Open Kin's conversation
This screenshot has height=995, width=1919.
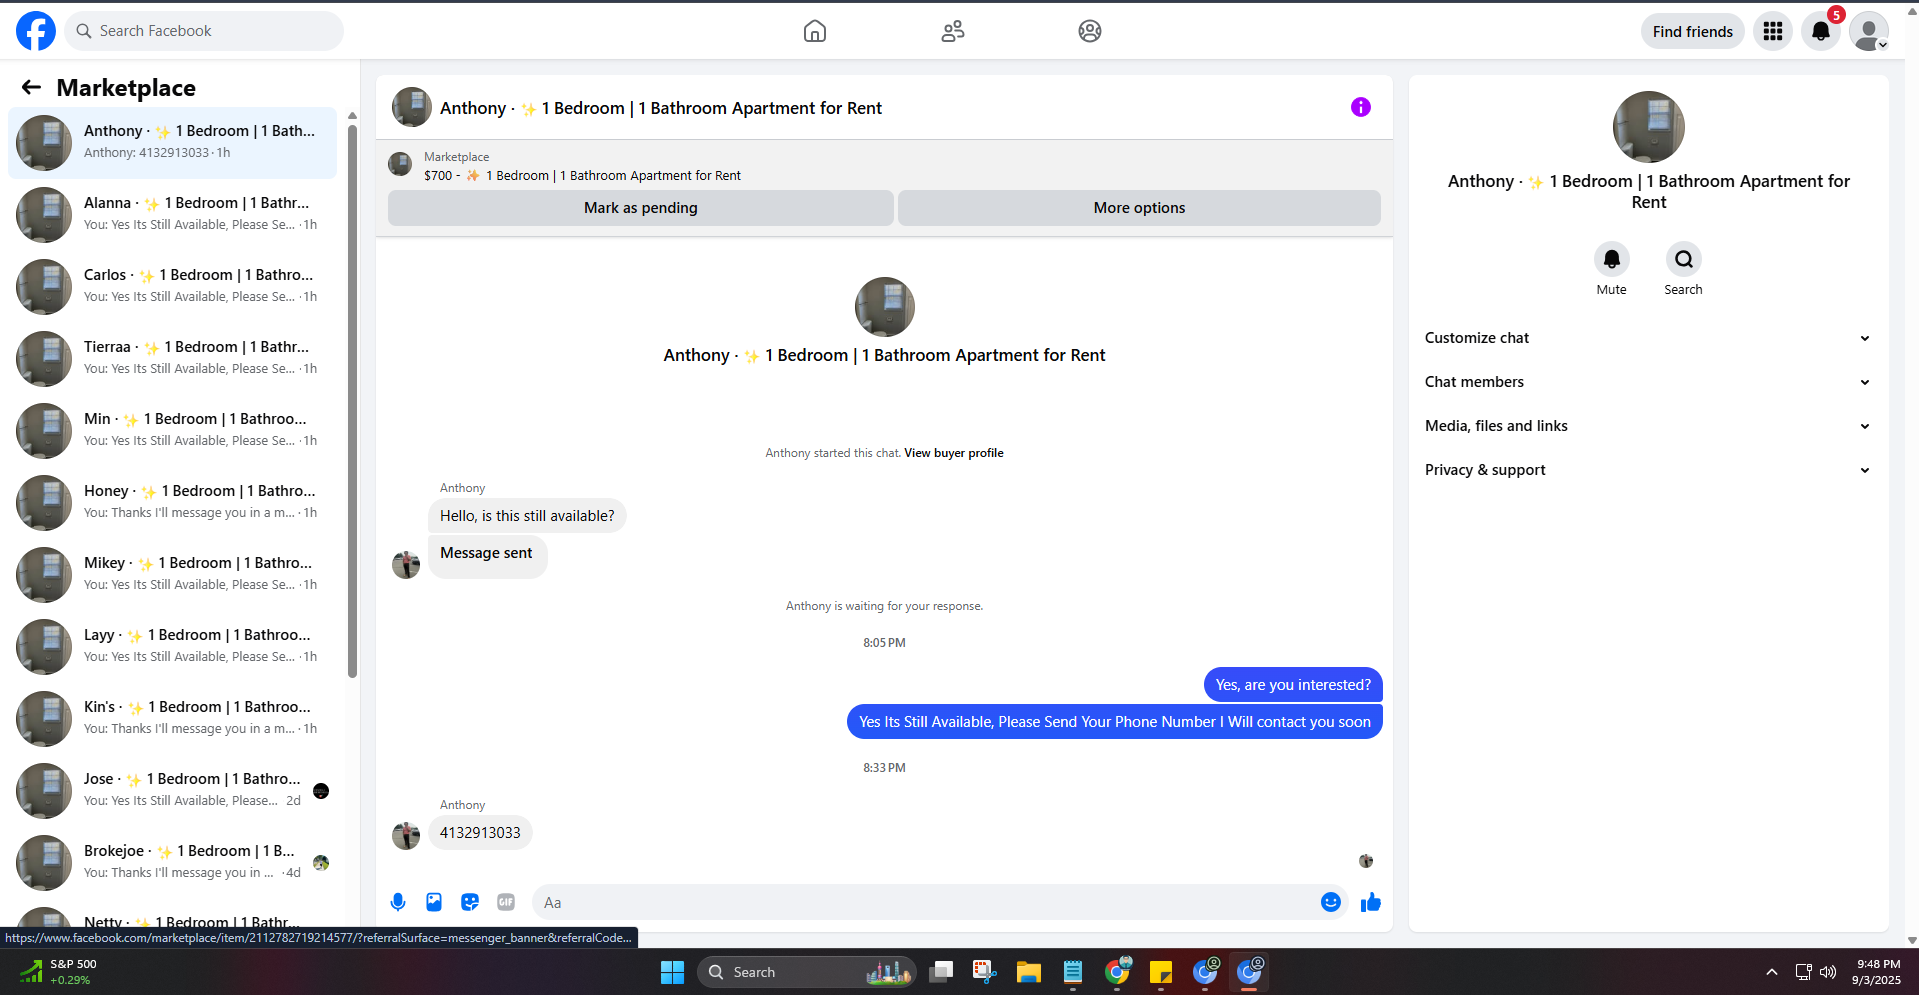172,719
